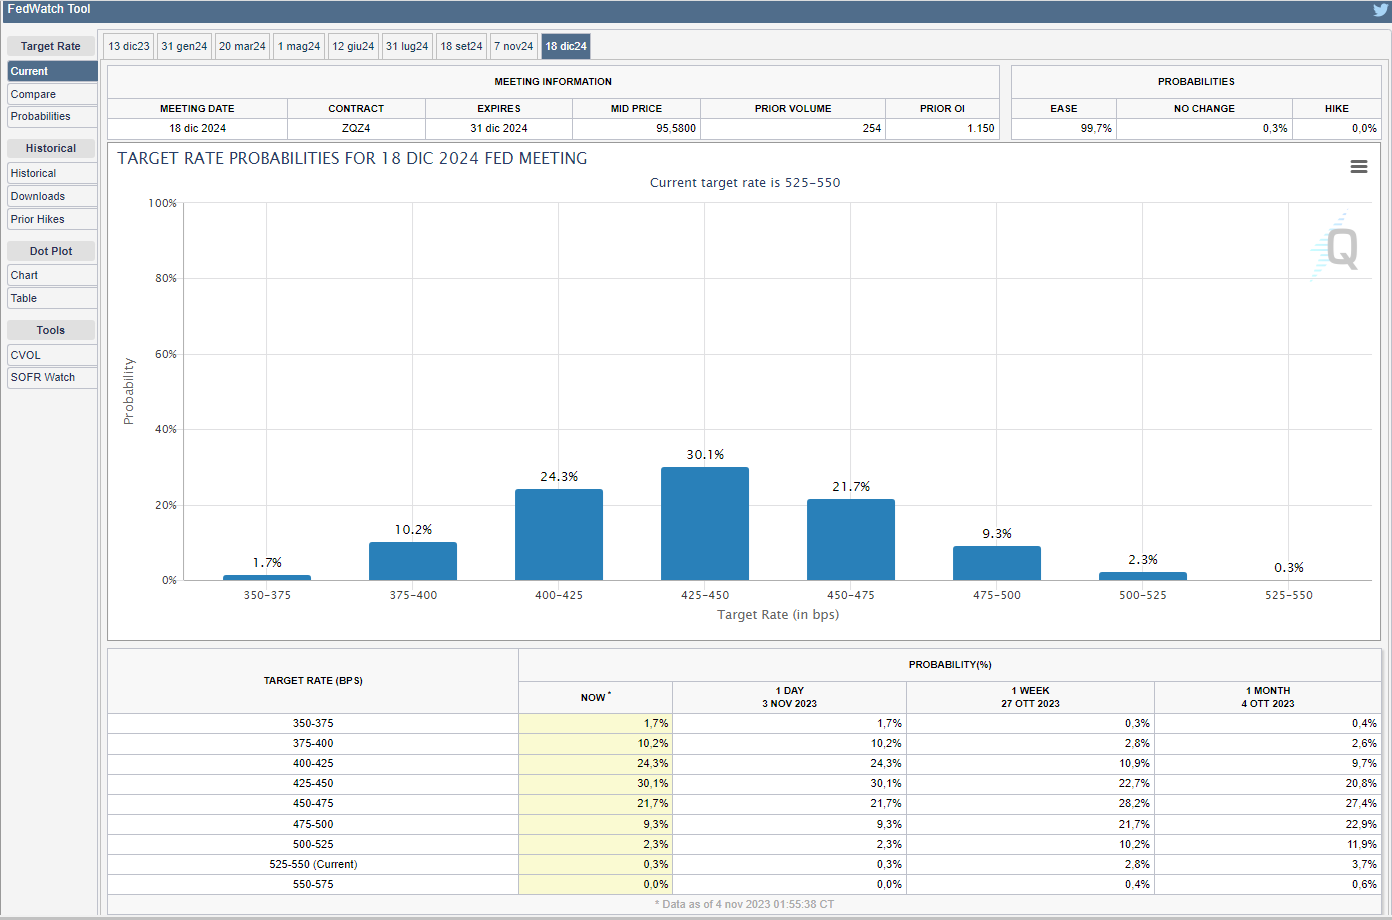Click the 400-425 probability bar
1392x920 pixels.
[x=559, y=534]
